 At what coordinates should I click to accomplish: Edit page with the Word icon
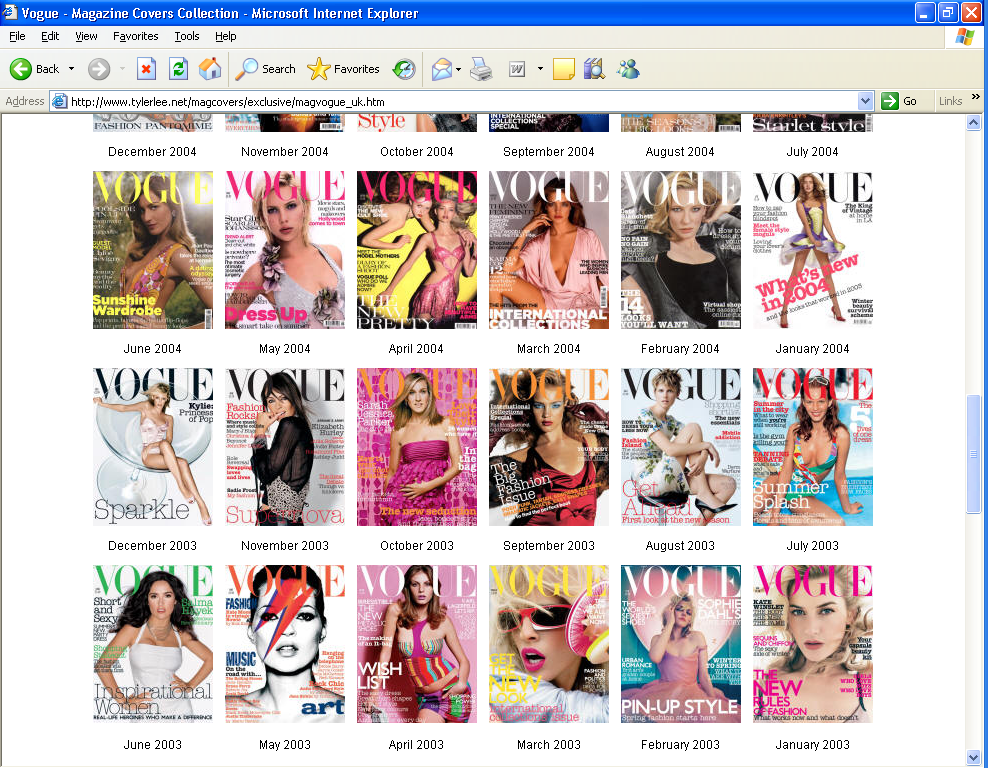tap(517, 69)
